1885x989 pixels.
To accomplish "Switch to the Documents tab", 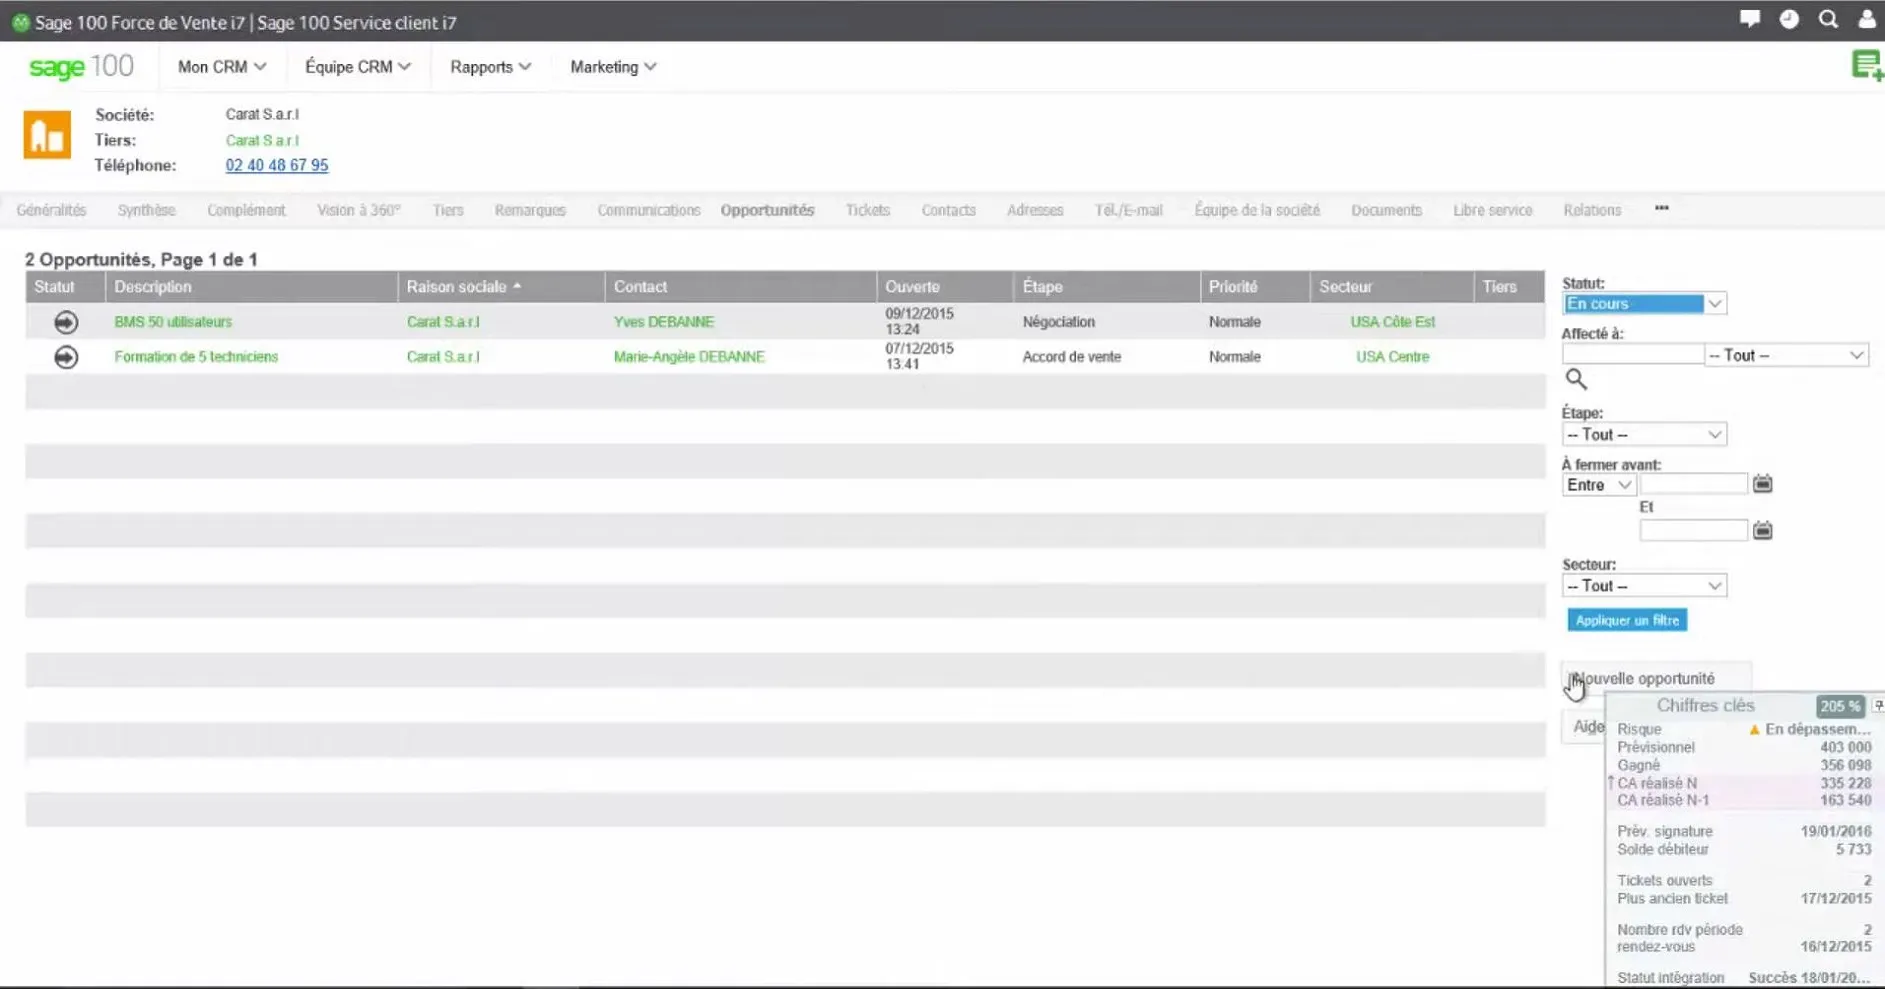I will [1387, 210].
